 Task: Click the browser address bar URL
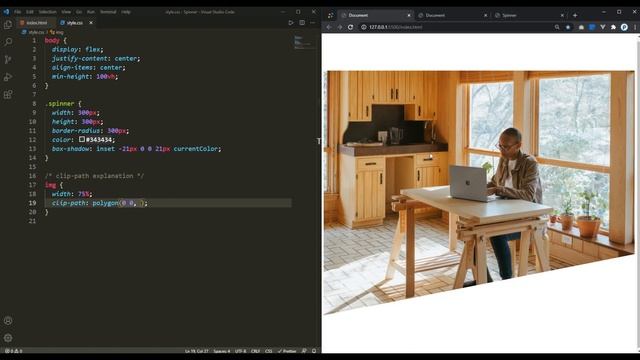(396, 27)
